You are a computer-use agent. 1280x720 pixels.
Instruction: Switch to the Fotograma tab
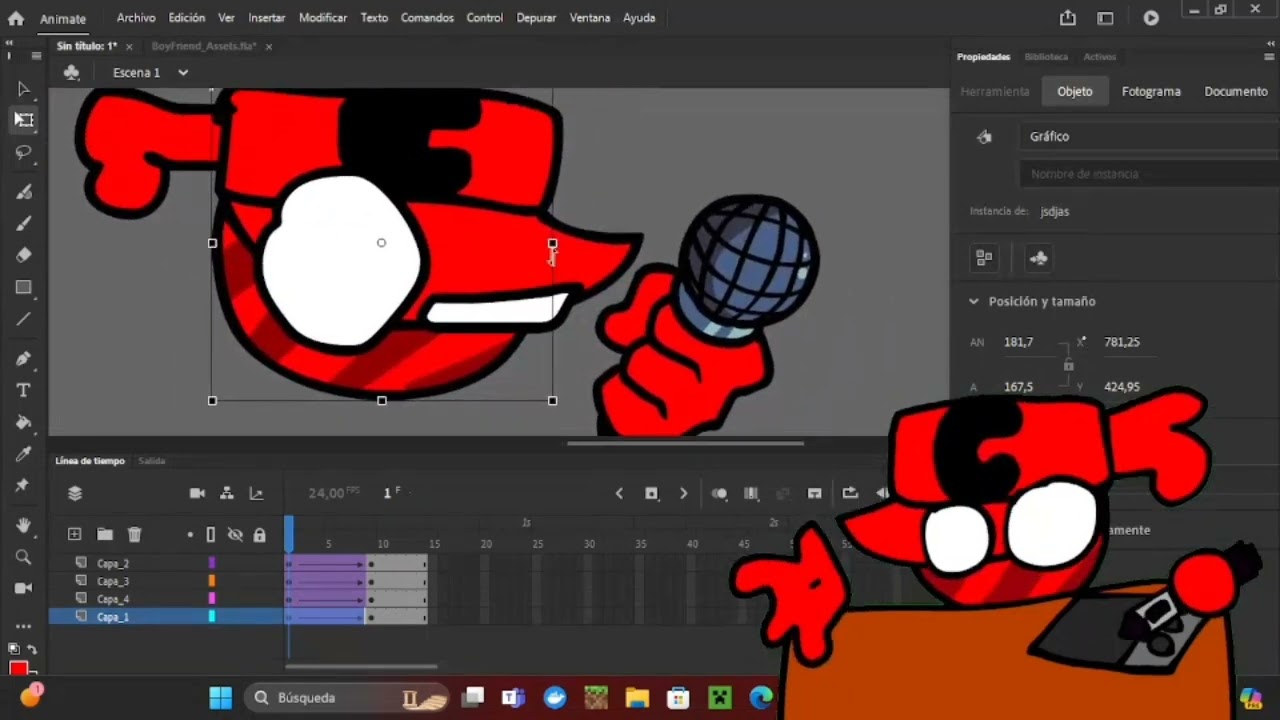tap(1151, 91)
